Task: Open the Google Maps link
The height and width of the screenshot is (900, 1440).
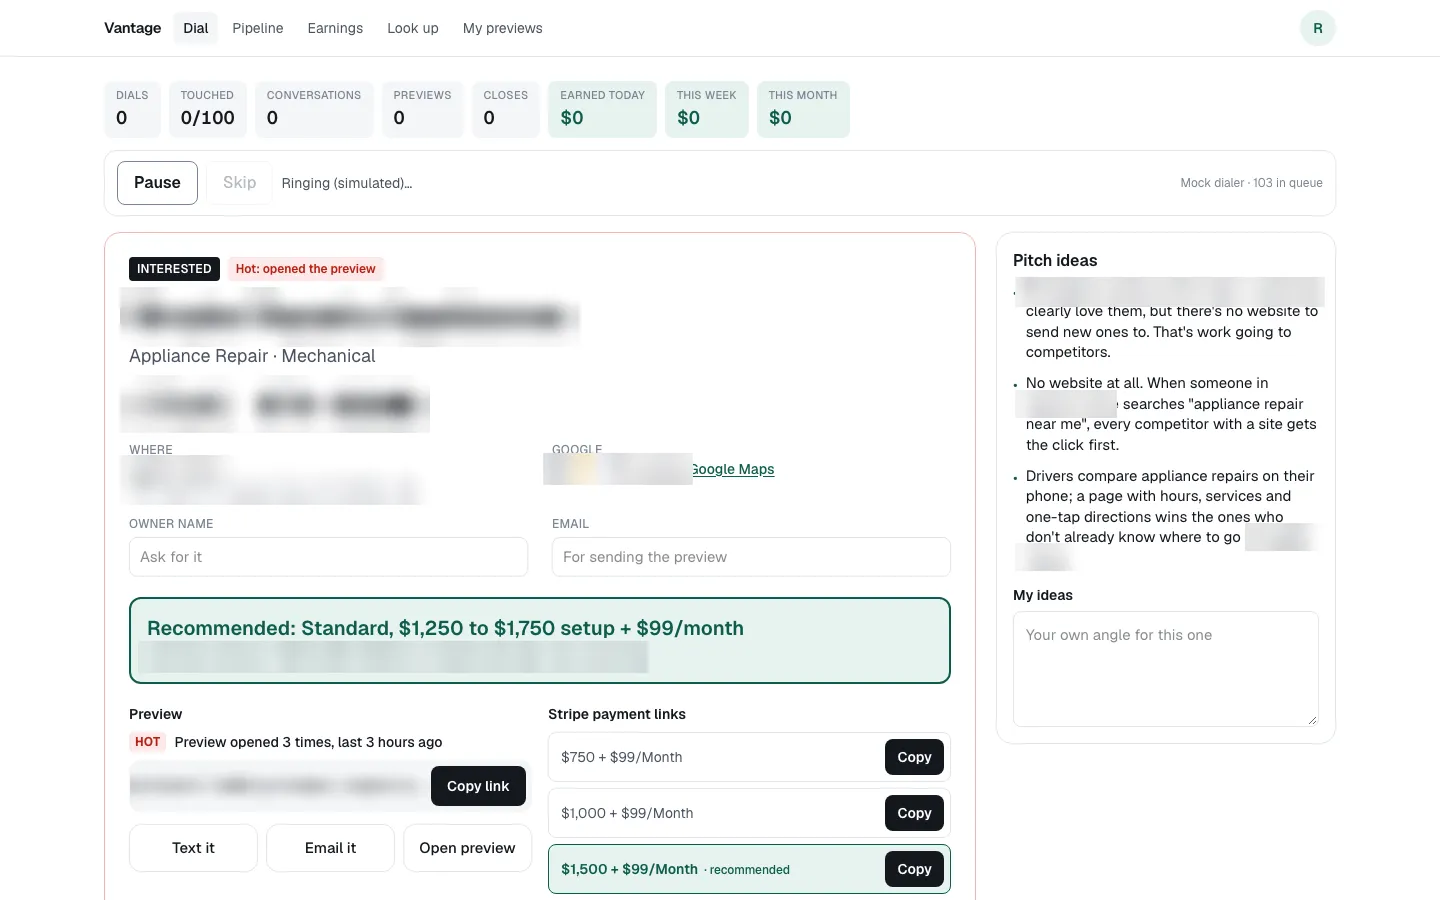Action: [732, 469]
